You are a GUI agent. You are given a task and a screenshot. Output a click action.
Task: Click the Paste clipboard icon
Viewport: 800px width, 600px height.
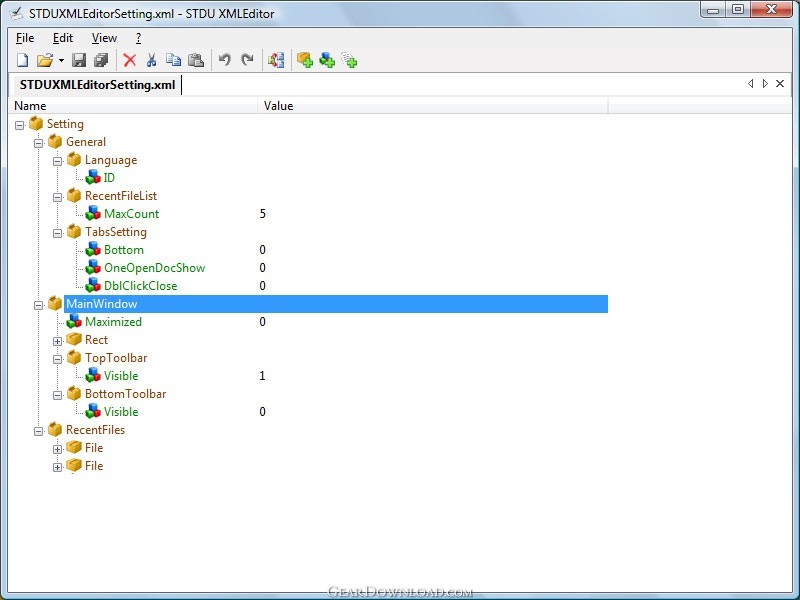(x=196, y=60)
